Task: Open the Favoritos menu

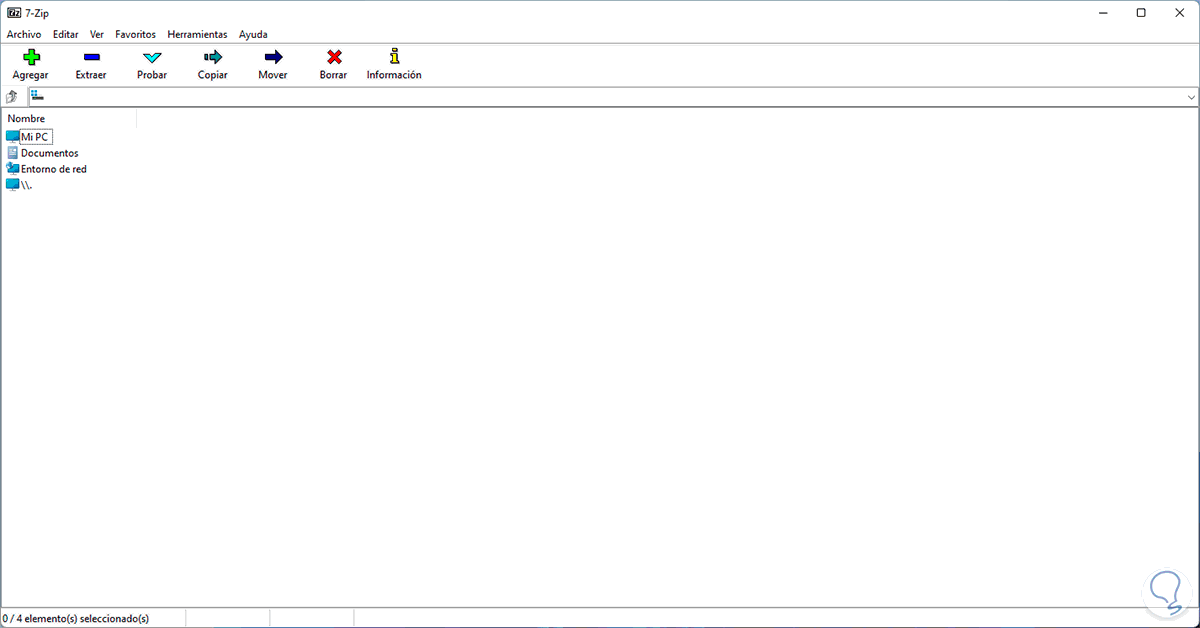Action: [x=135, y=34]
